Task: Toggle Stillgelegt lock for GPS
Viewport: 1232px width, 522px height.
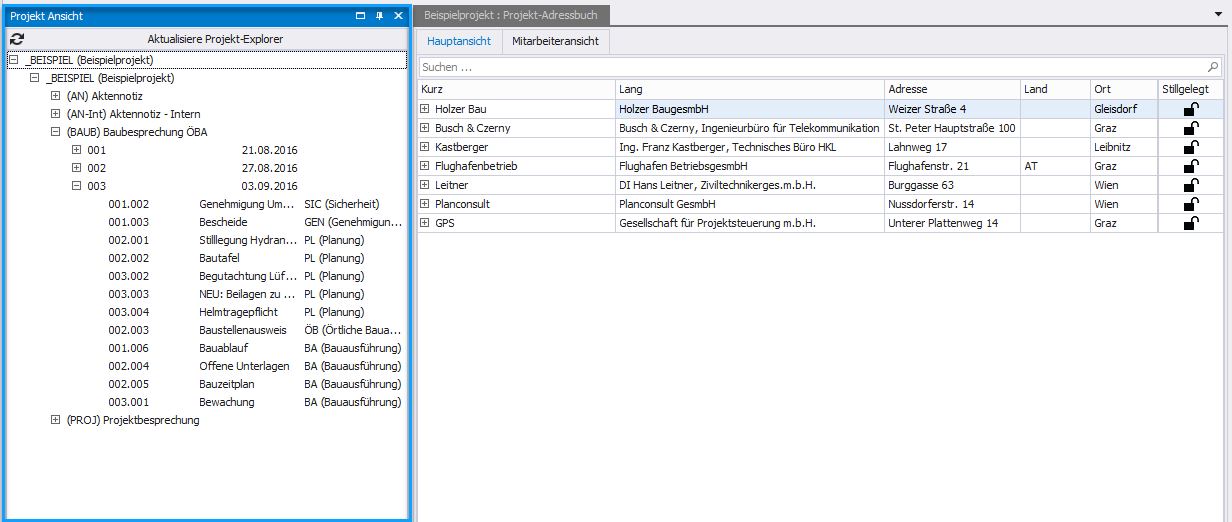Action: pyautogui.click(x=1191, y=223)
